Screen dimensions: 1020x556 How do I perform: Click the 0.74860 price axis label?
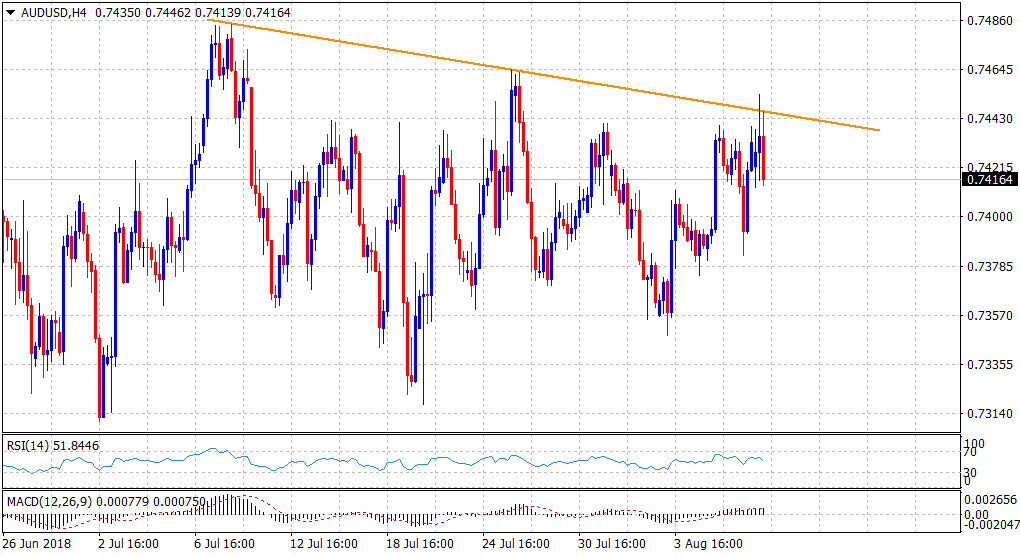pos(988,20)
